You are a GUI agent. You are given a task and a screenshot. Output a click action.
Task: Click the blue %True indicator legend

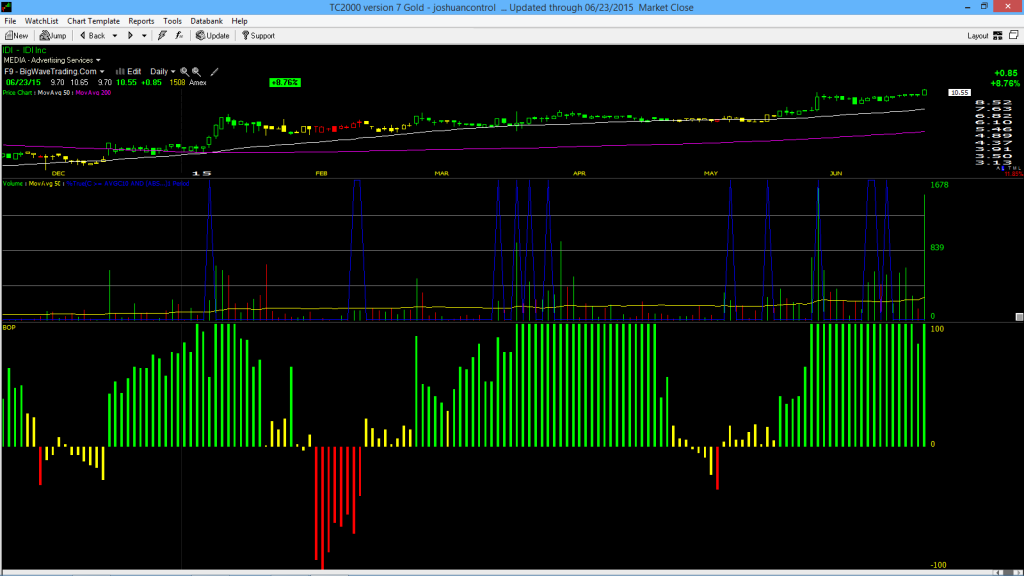point(128,184)
